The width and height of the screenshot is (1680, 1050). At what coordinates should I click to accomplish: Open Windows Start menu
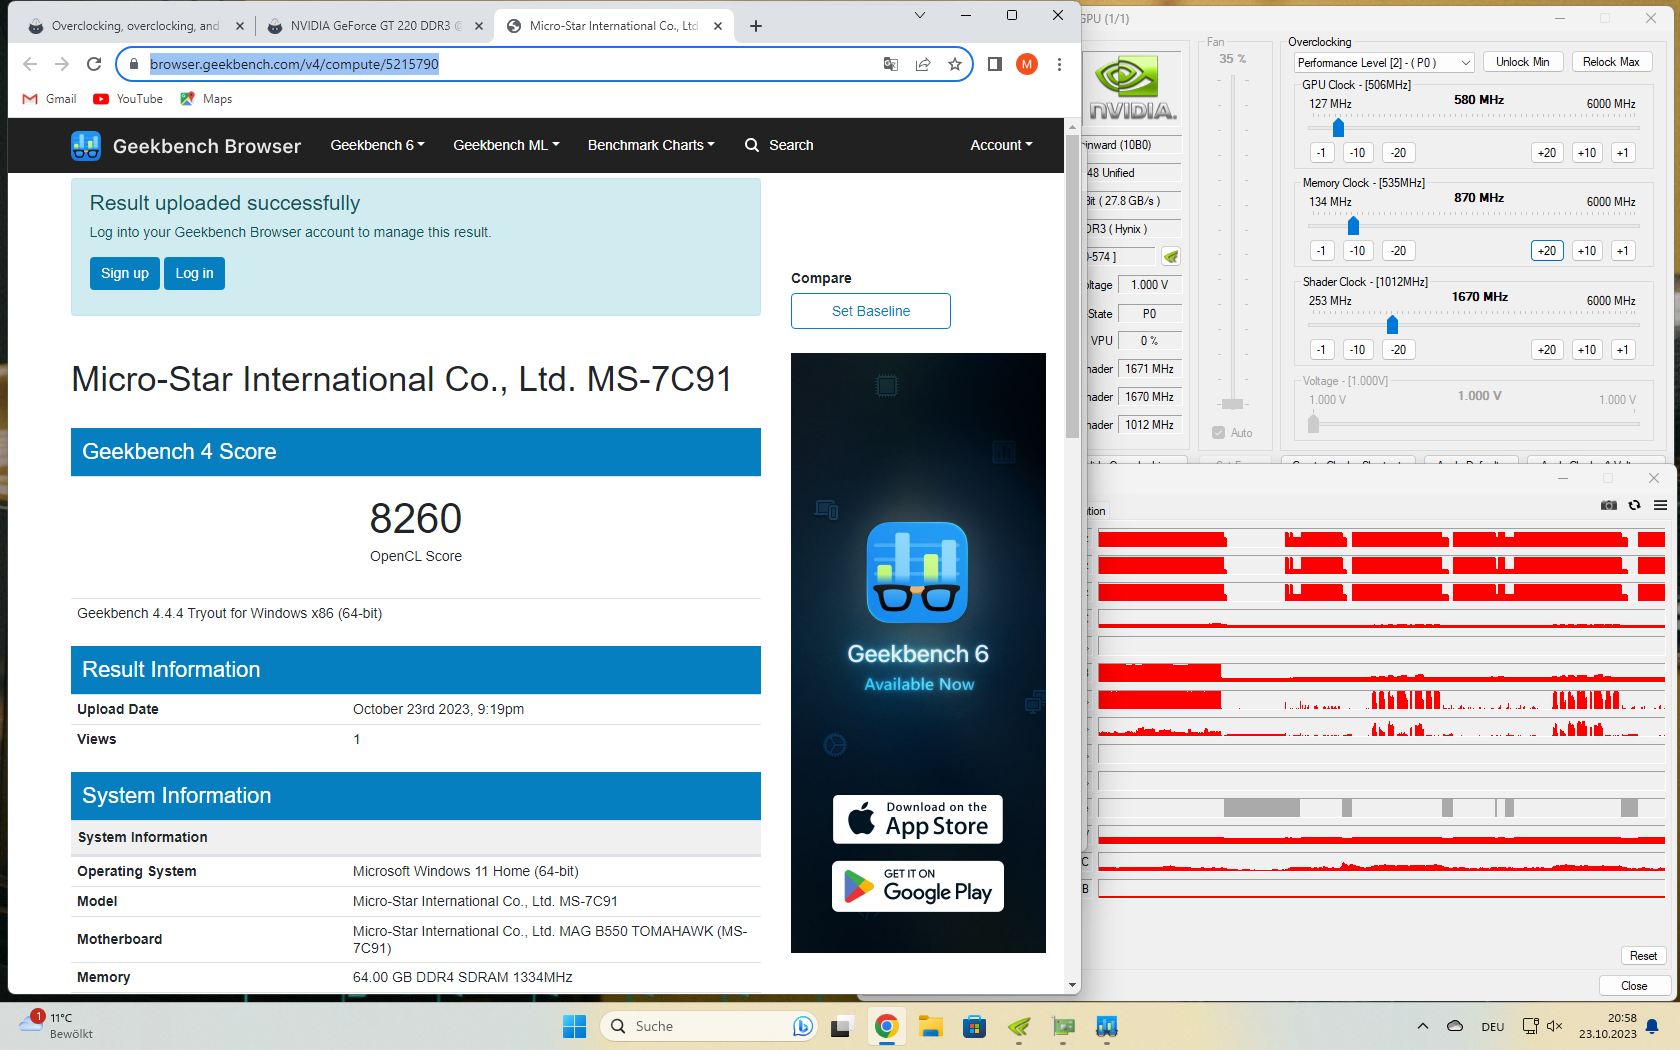click(x=574, y=1026)
